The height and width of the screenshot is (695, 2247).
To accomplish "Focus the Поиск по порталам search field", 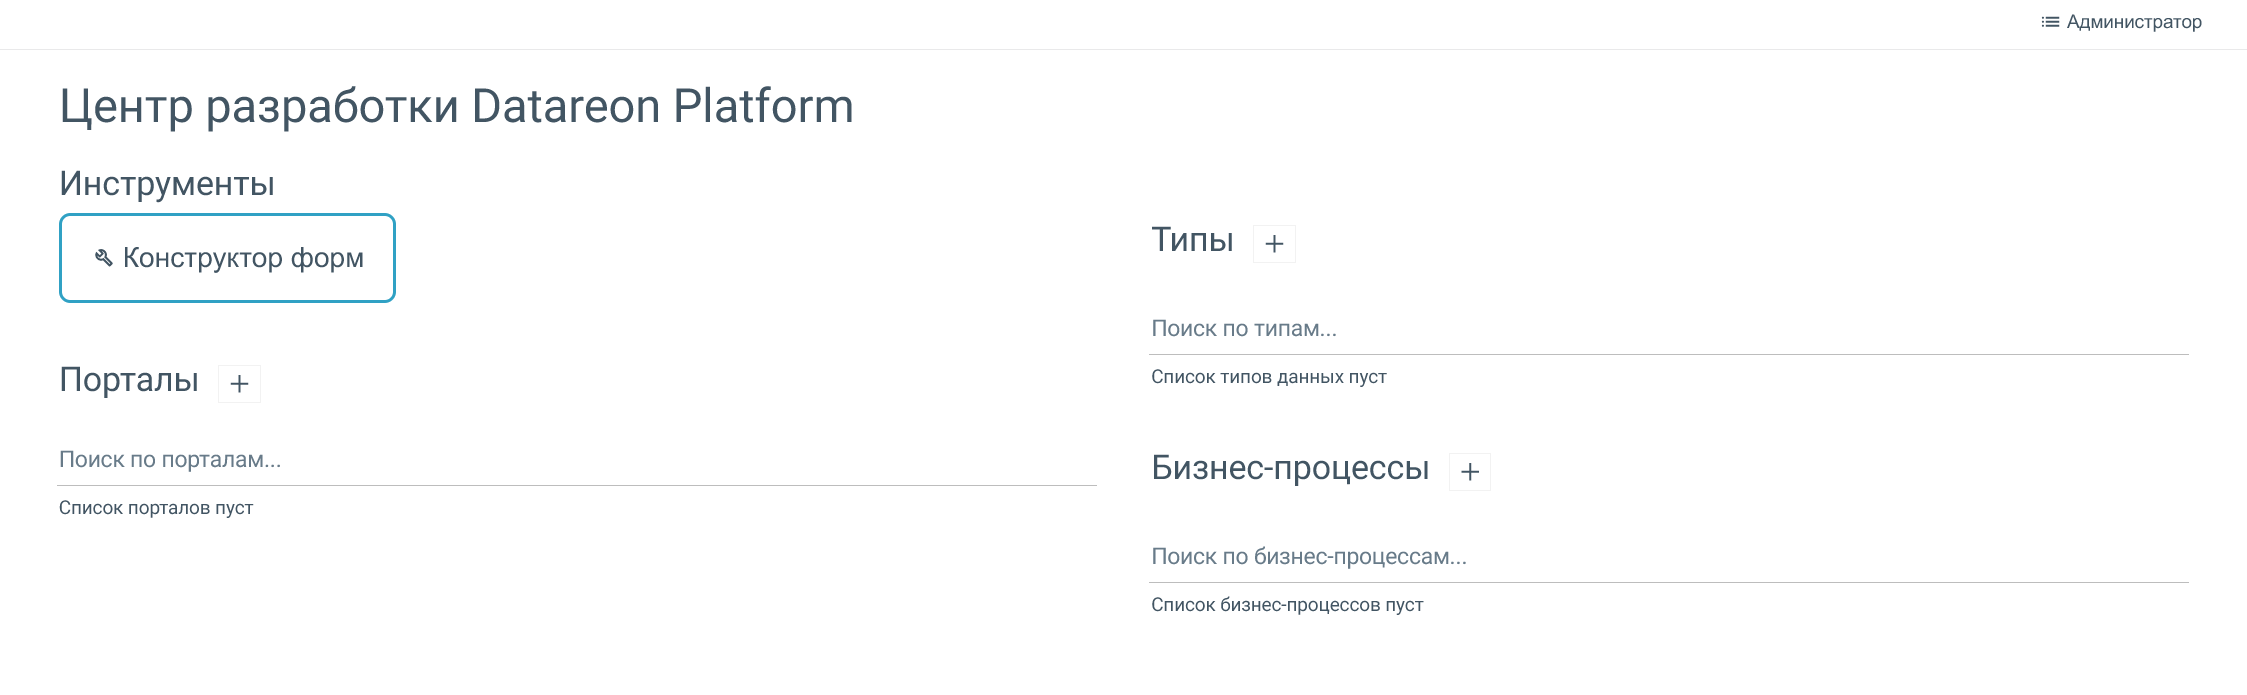I will click(577, 460).
